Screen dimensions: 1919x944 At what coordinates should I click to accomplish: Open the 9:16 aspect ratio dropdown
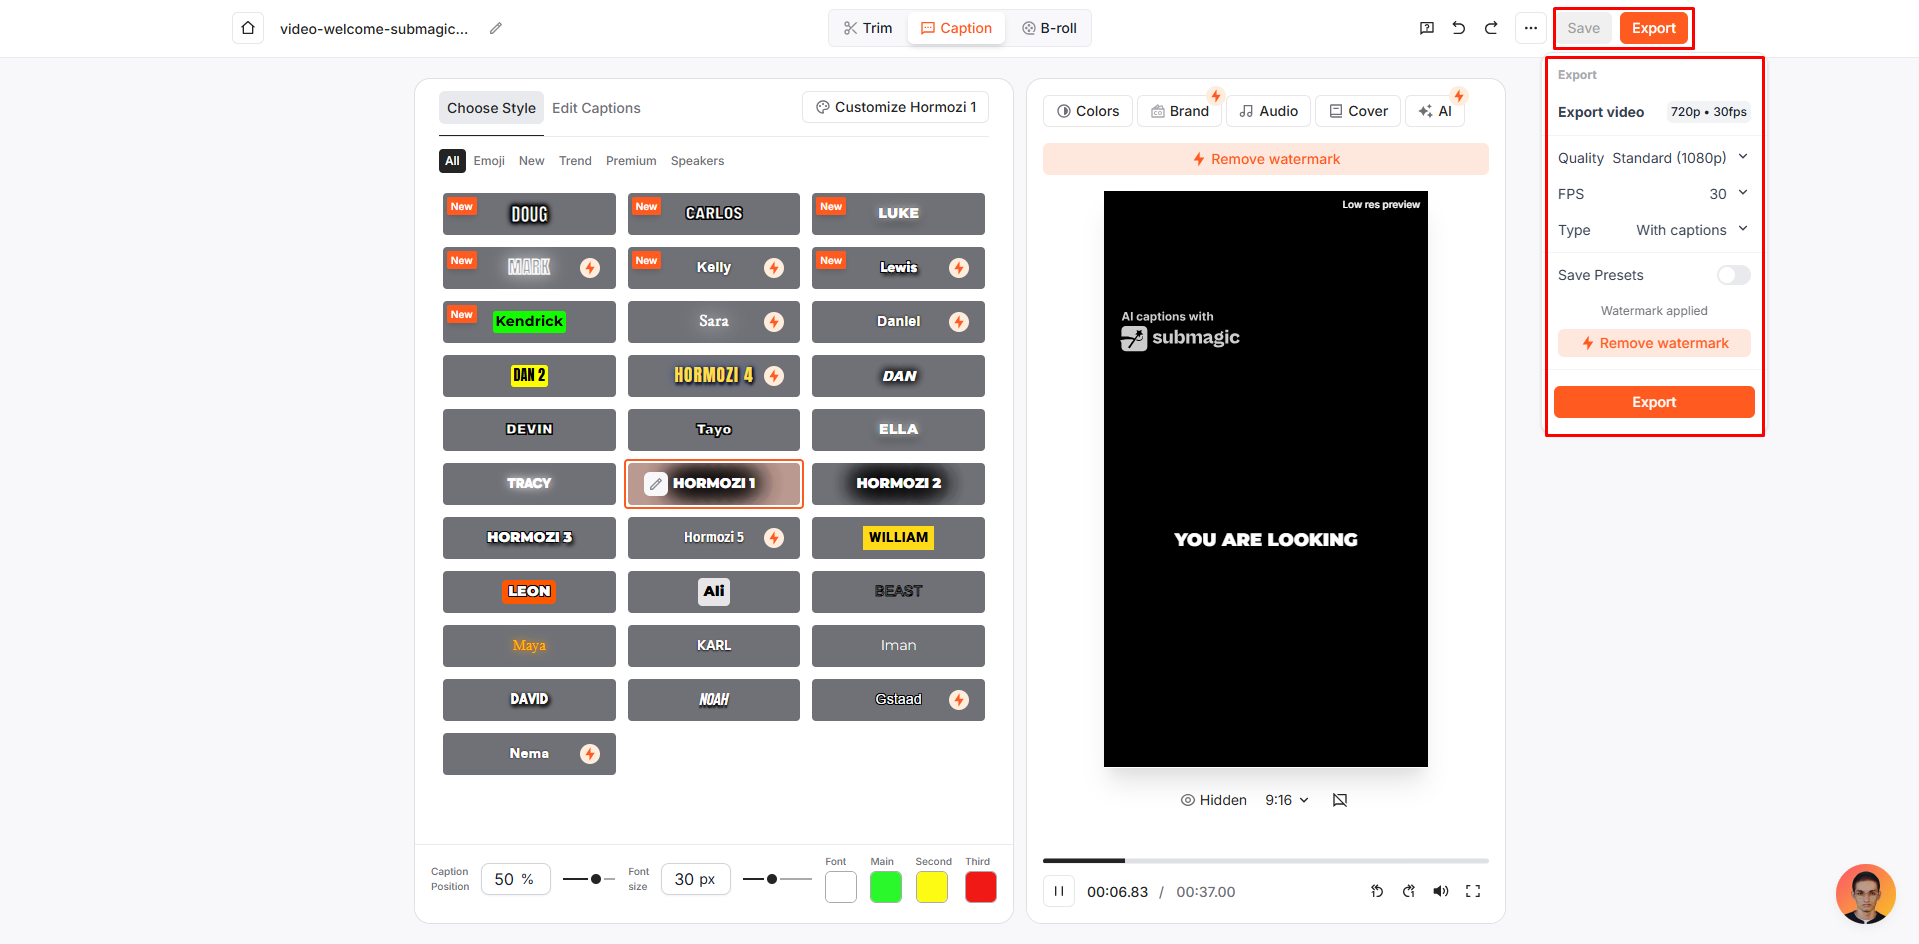(x=1287, y=800)
